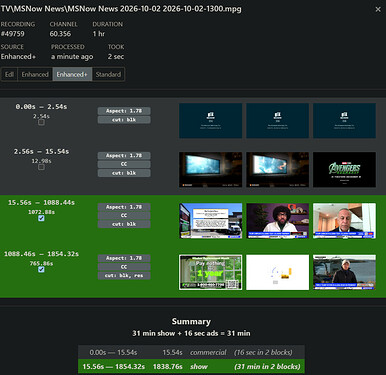This screenshot has width=386, height=375.
Task: Click Aspect: 1.78 tag in 2.56s segment
Action: coord(124,156)
